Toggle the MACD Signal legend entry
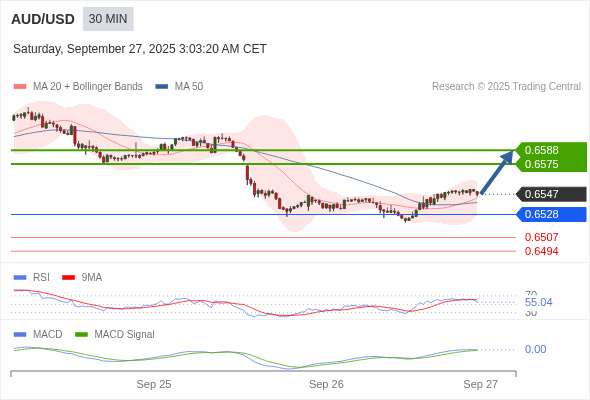This screenshot has height=400, width=590. coord(115,335)
